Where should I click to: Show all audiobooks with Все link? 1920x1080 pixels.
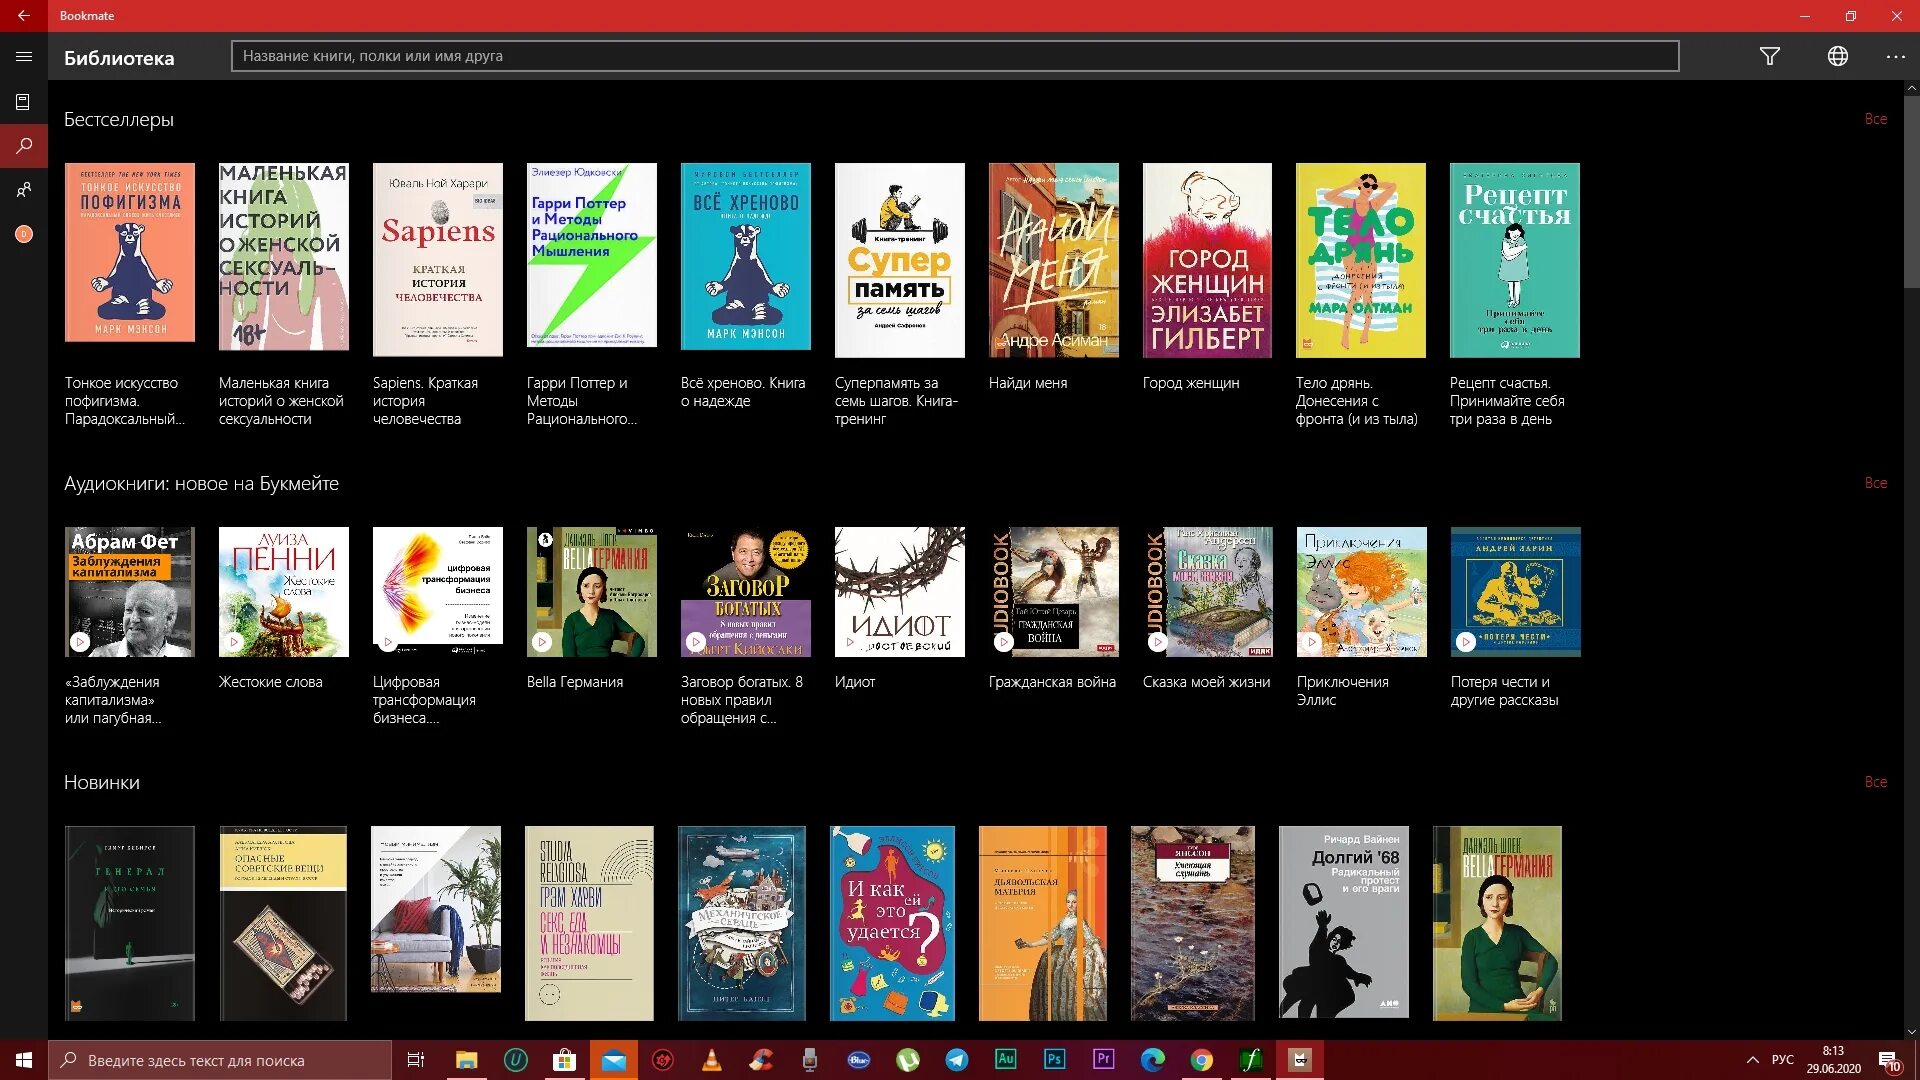click(x=1876, y=483)
